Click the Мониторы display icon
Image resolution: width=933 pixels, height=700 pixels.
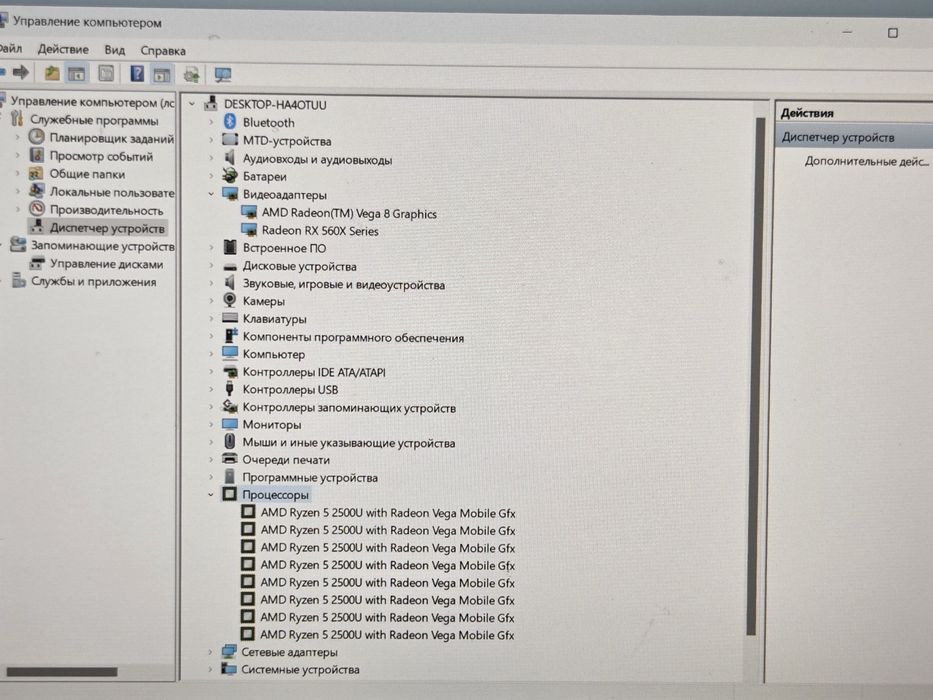coord(230,424)
